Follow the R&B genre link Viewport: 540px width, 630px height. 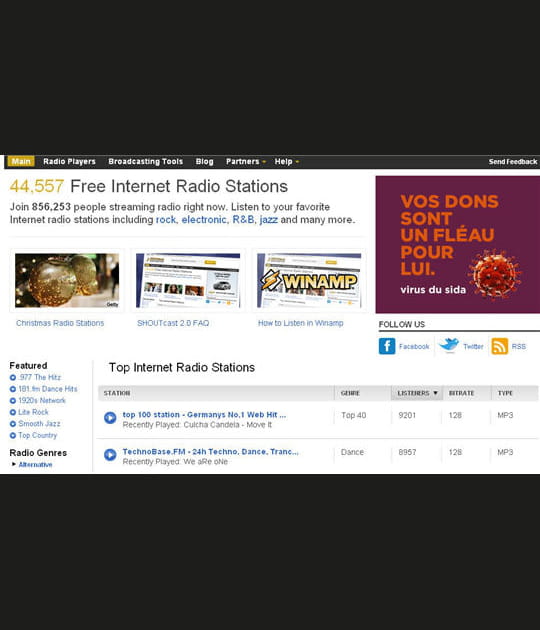point(243,220)
